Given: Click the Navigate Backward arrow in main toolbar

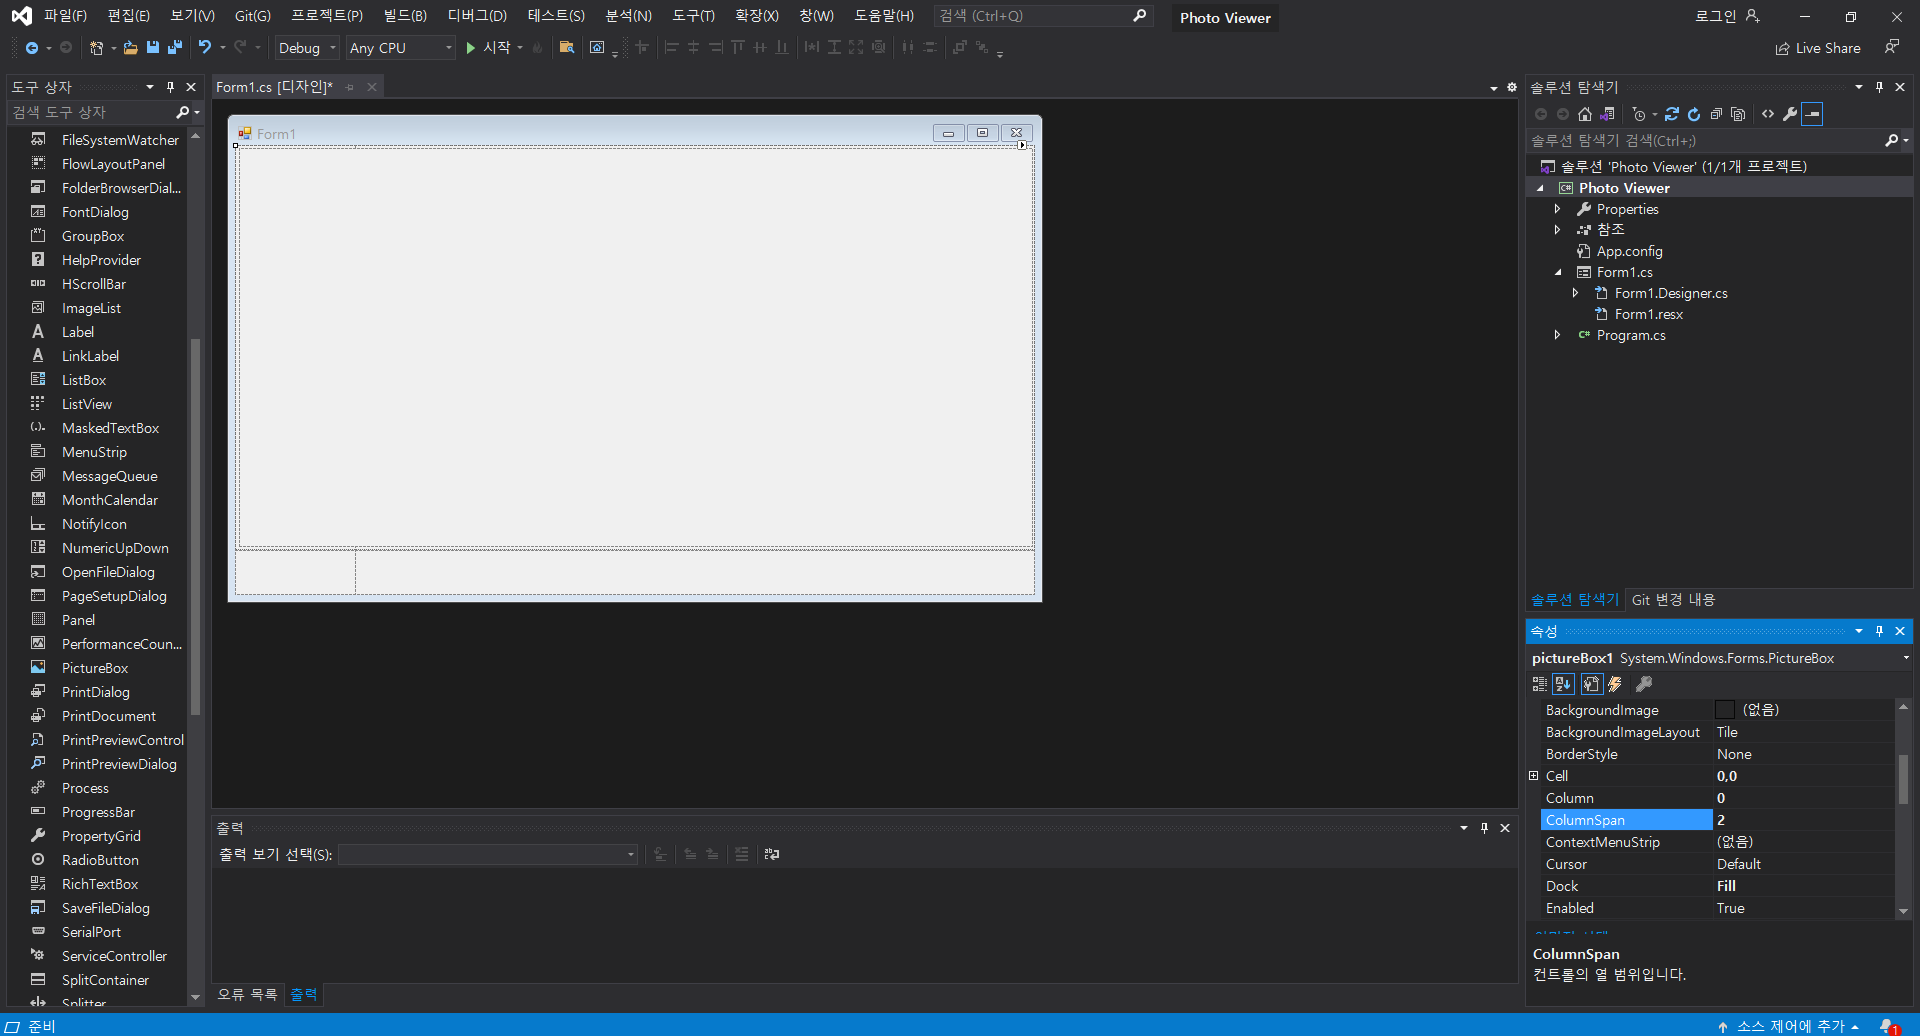Looking at the screenshot, I should tap(32, 48).
